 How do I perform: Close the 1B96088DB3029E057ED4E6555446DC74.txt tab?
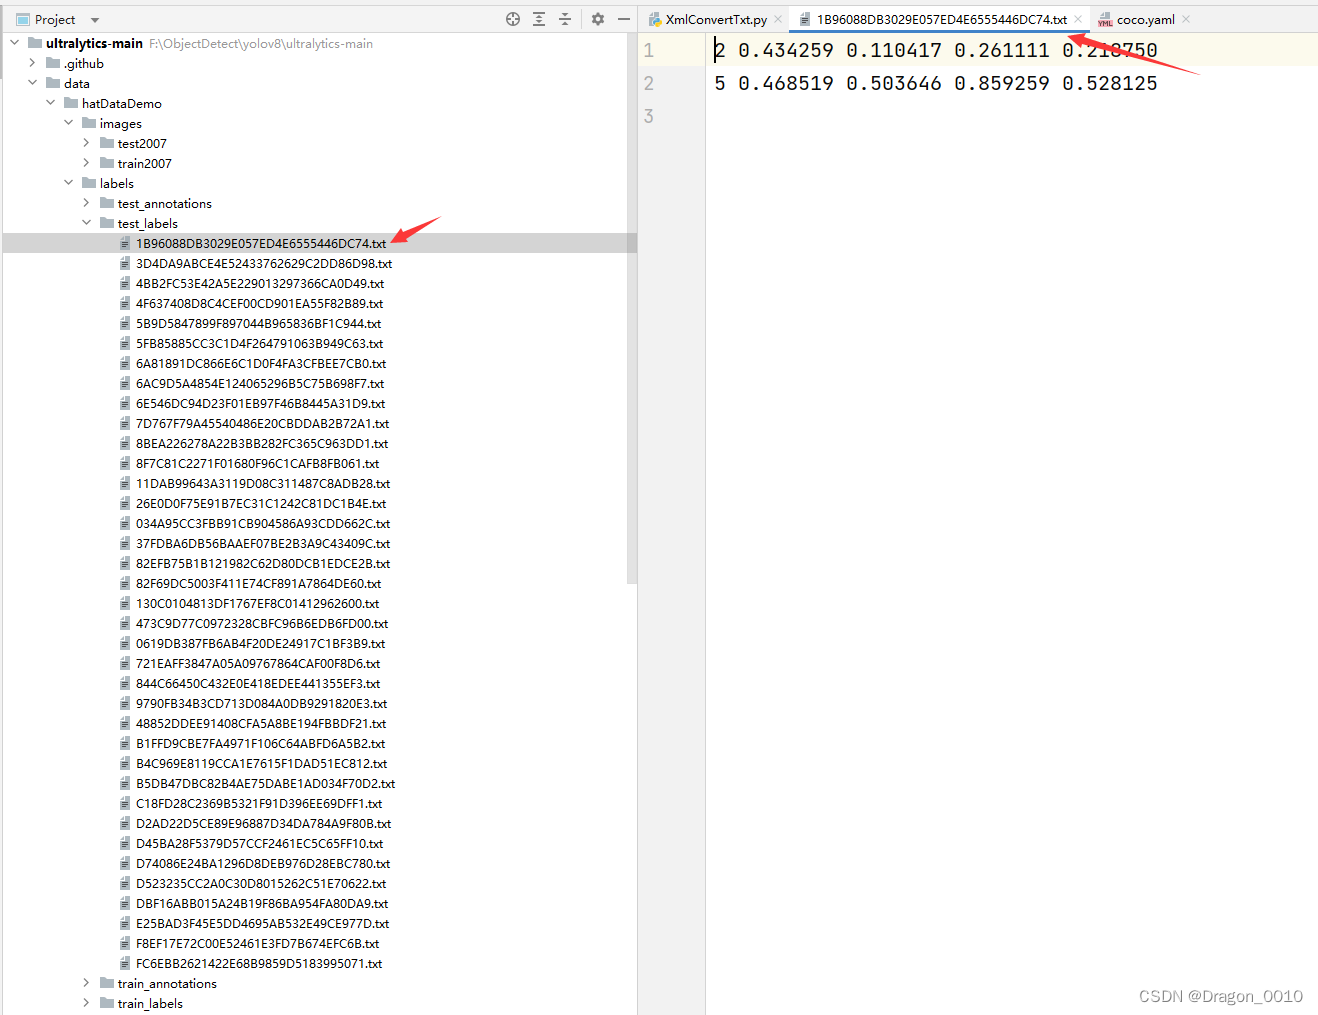click(1078, 19)
